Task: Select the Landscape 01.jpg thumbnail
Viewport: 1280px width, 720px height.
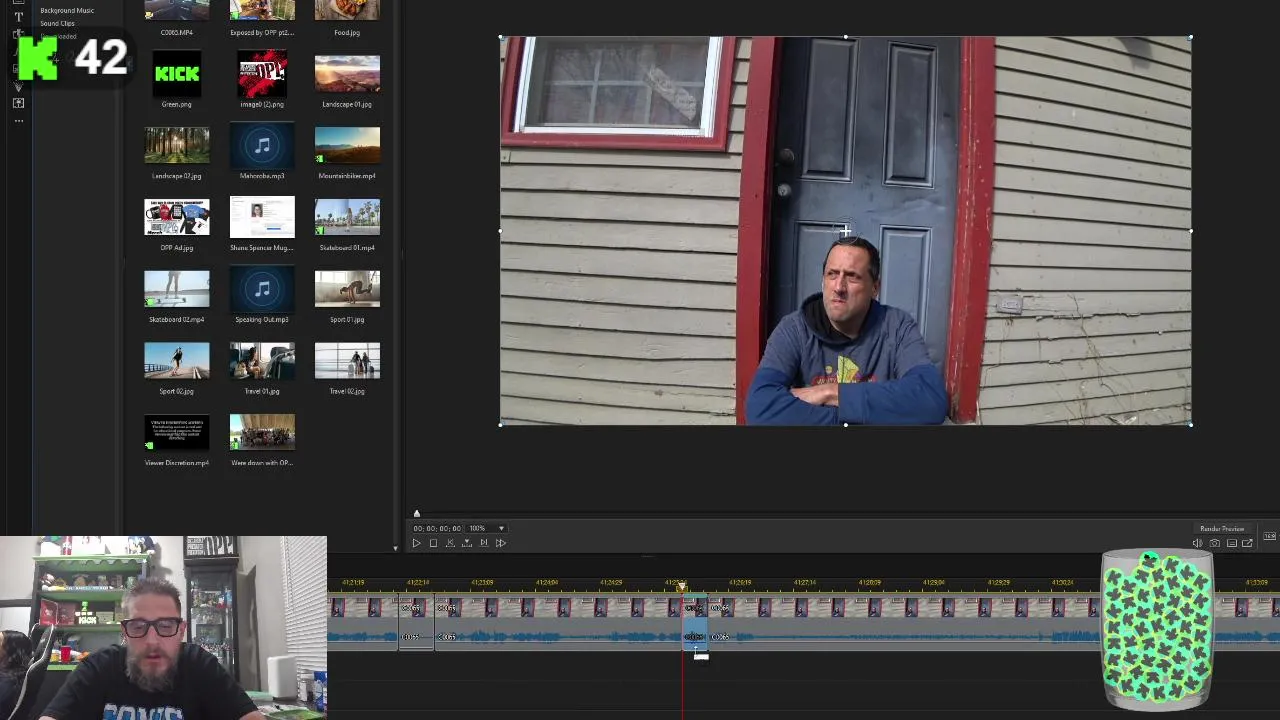Action: (x=347, y=73)
